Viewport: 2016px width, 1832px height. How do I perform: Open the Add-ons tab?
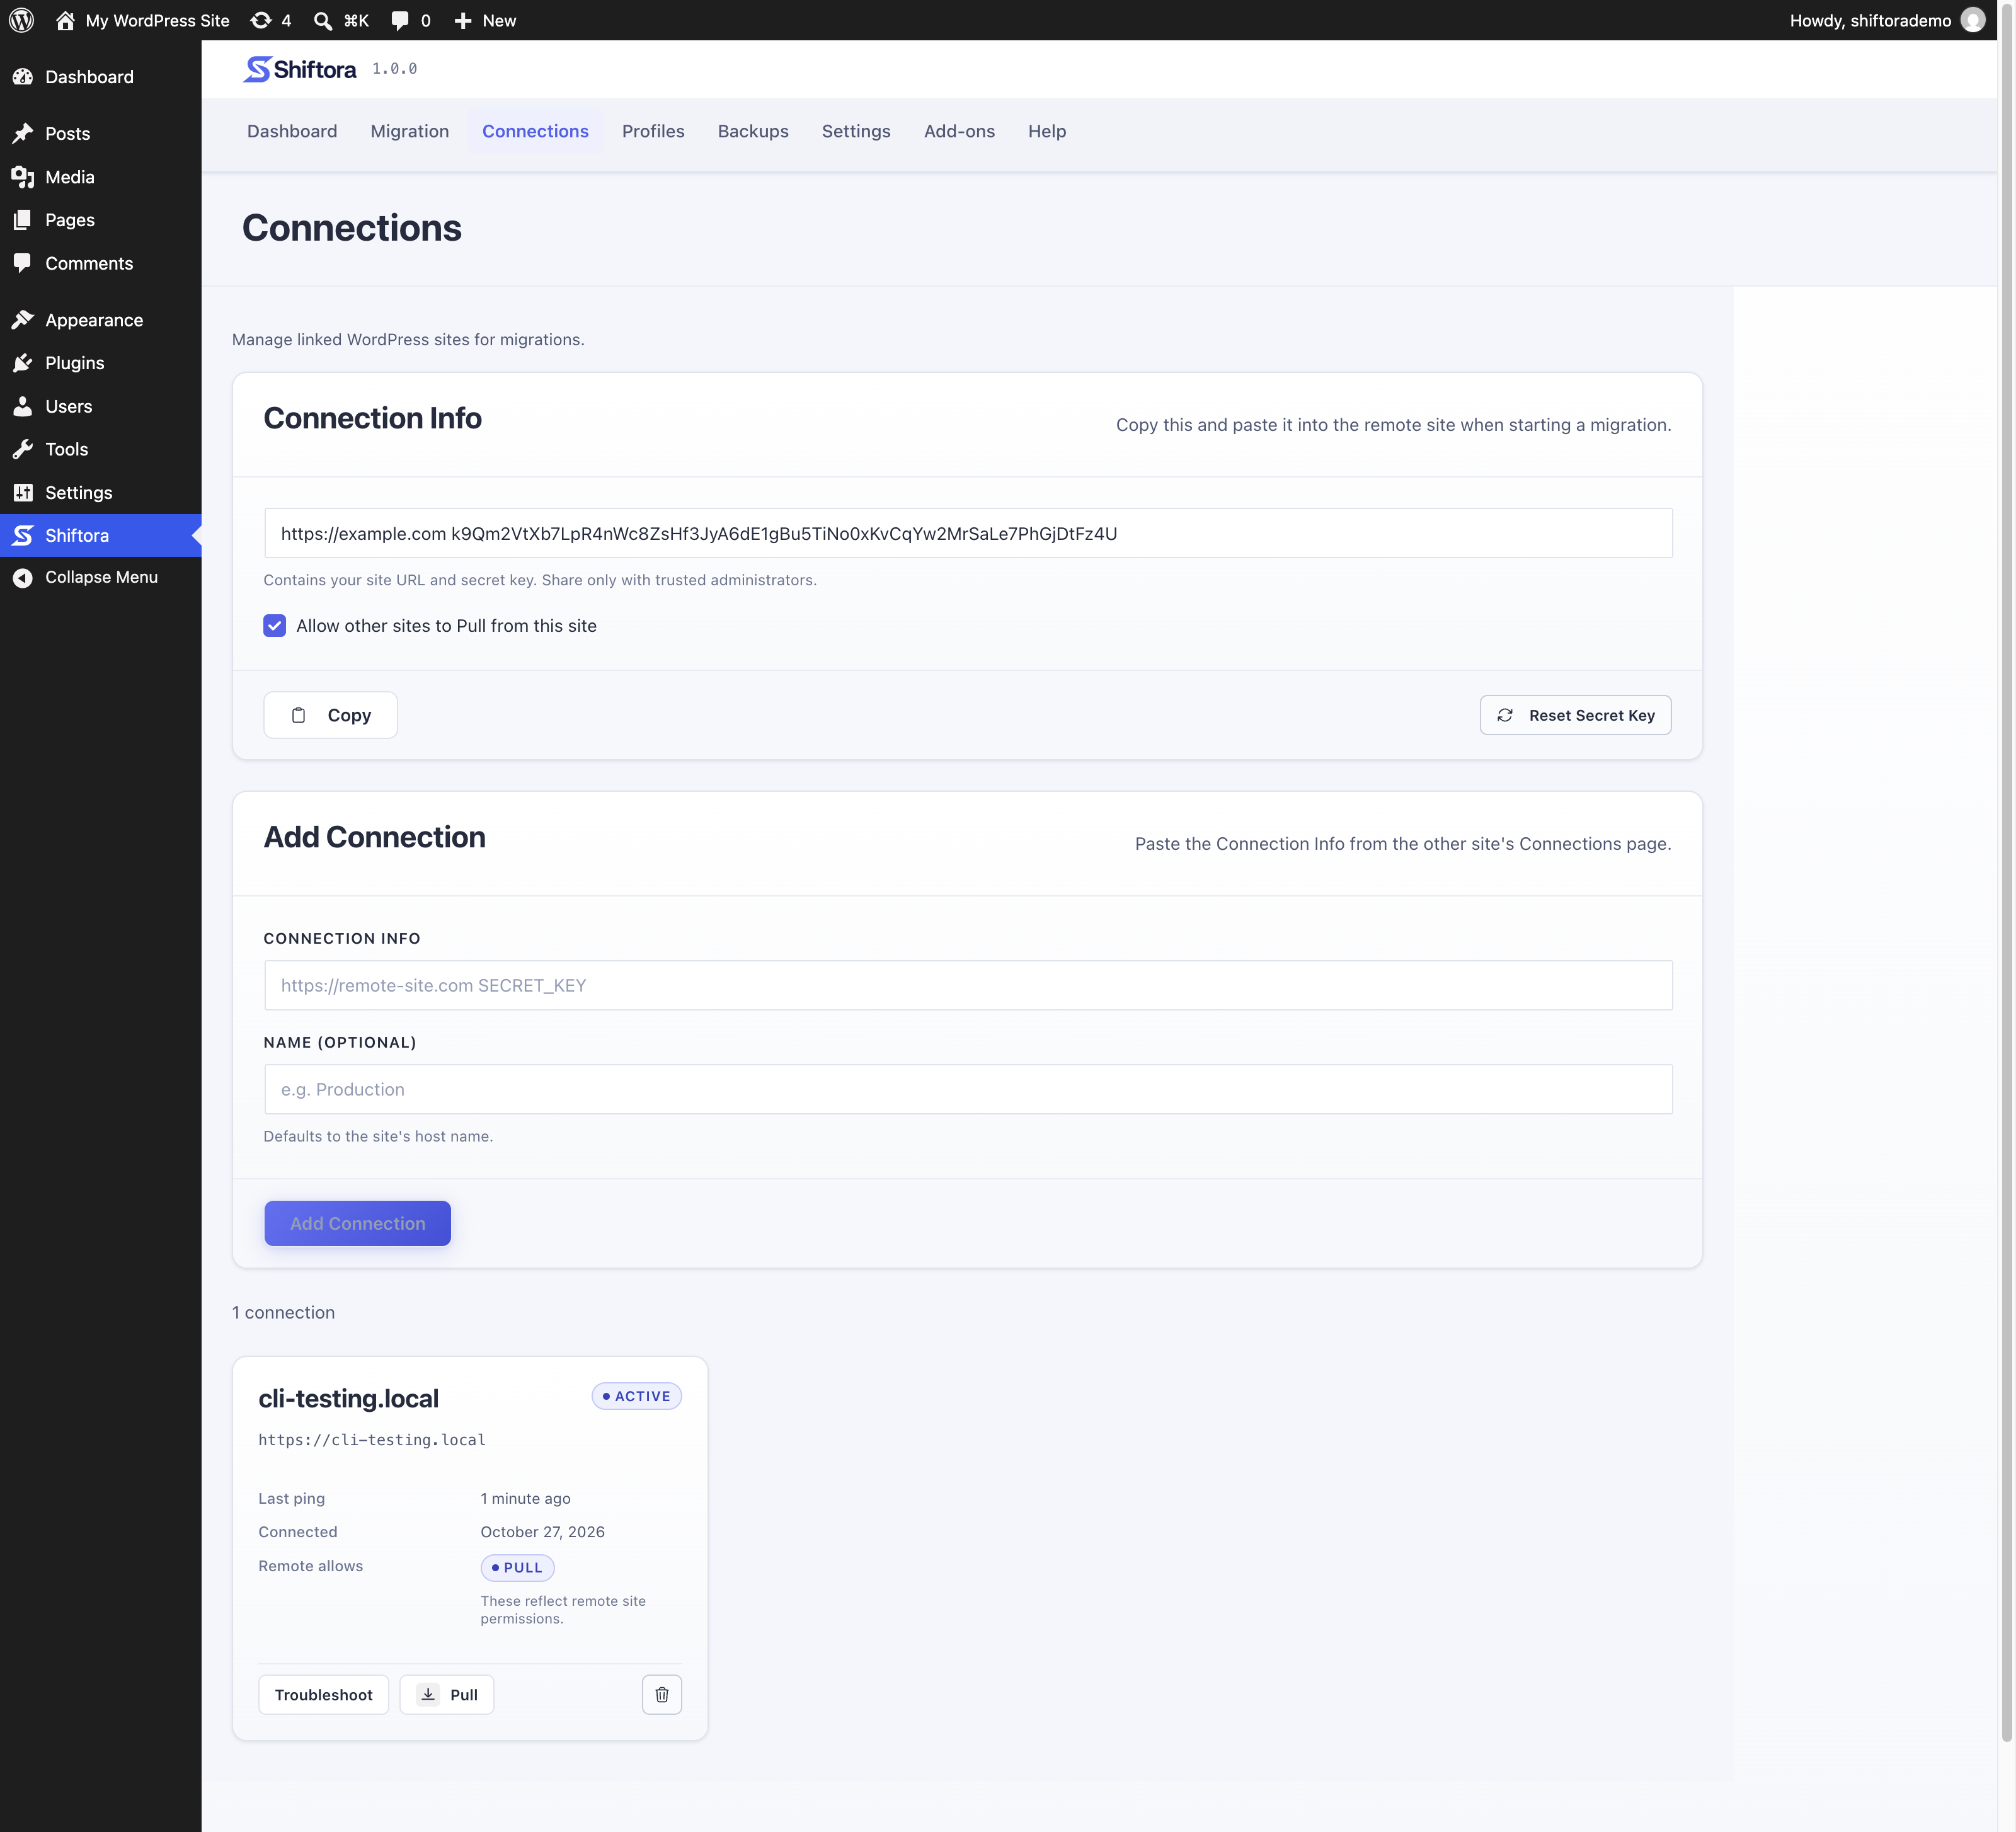pos(959,131)
